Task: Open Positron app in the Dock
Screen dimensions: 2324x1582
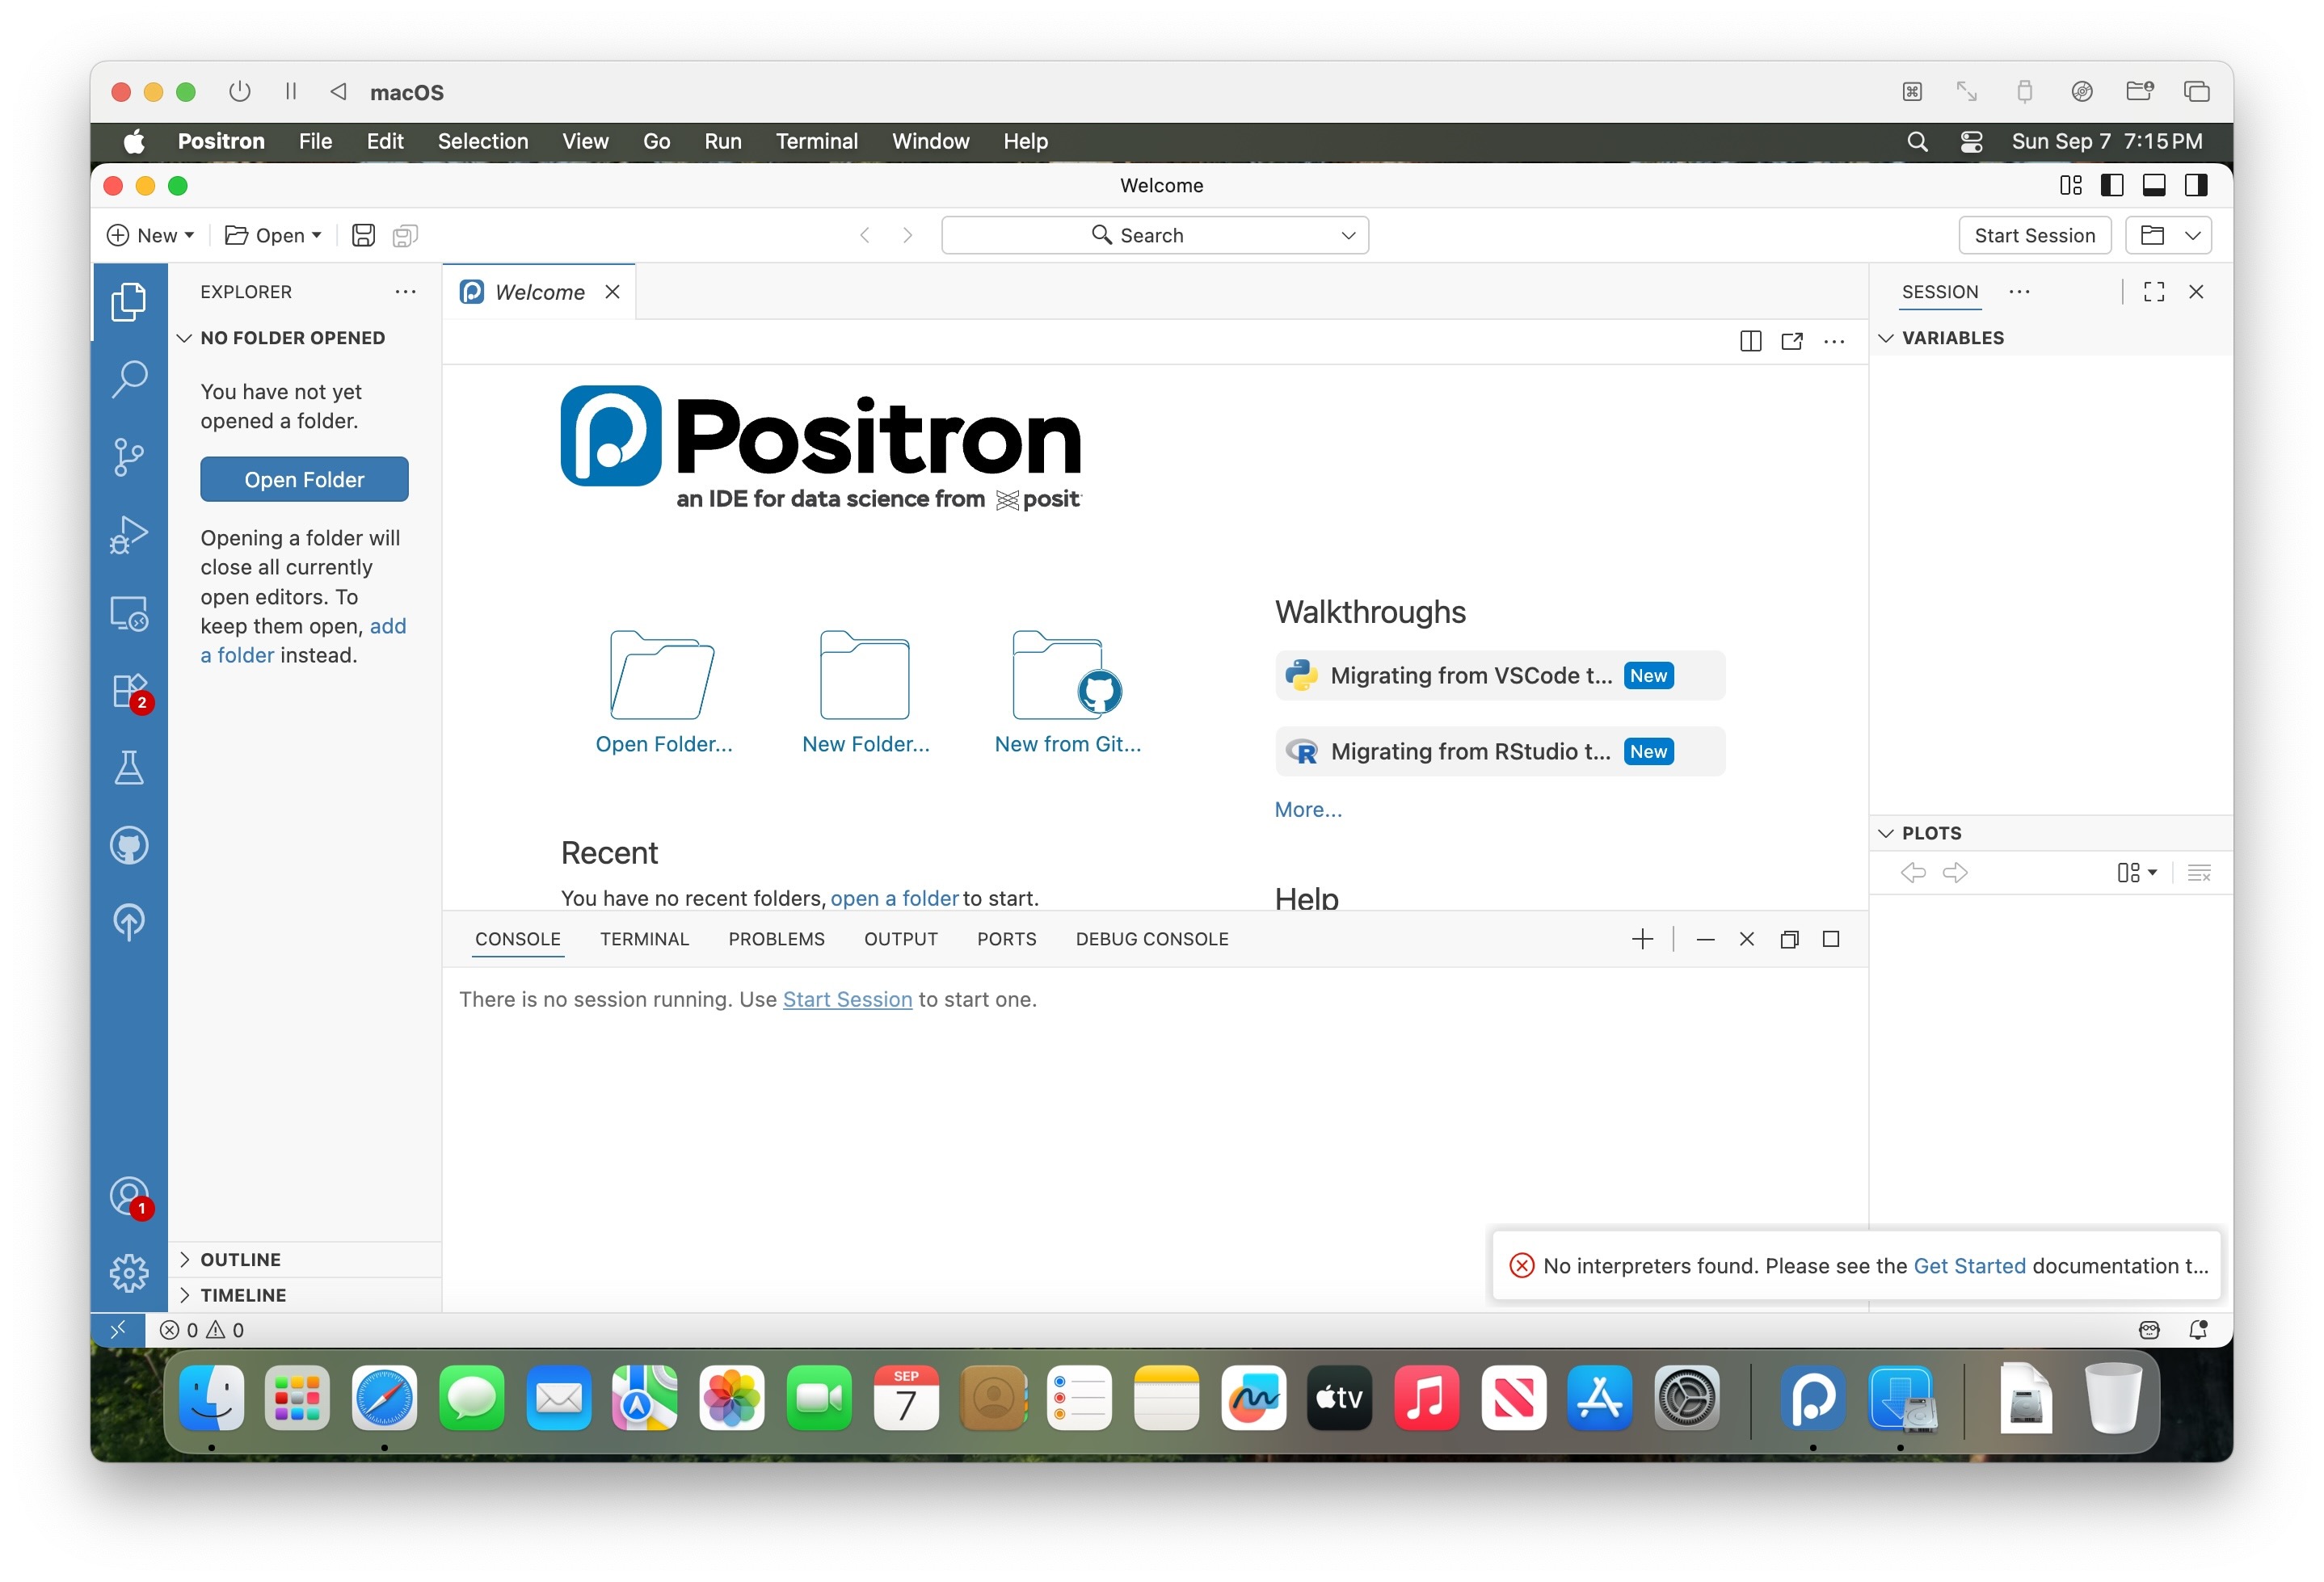Action: pos(1812,1397)
